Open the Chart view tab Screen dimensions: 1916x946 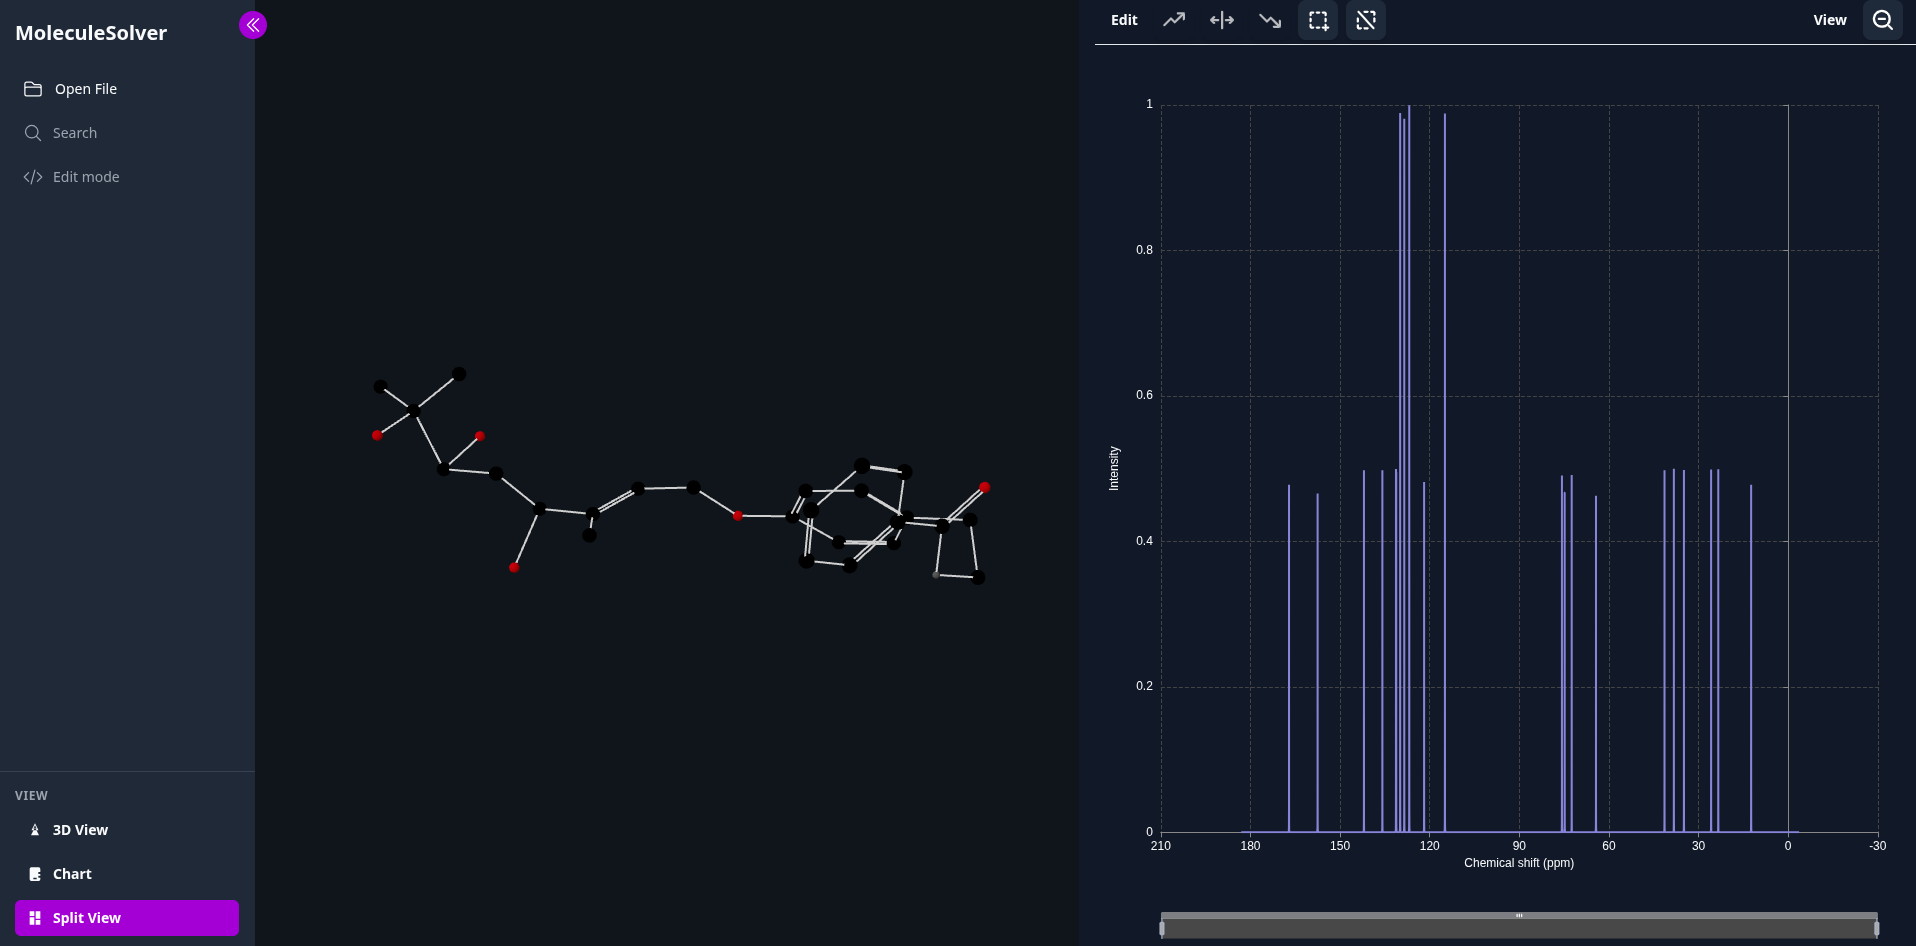coord(70,873)
